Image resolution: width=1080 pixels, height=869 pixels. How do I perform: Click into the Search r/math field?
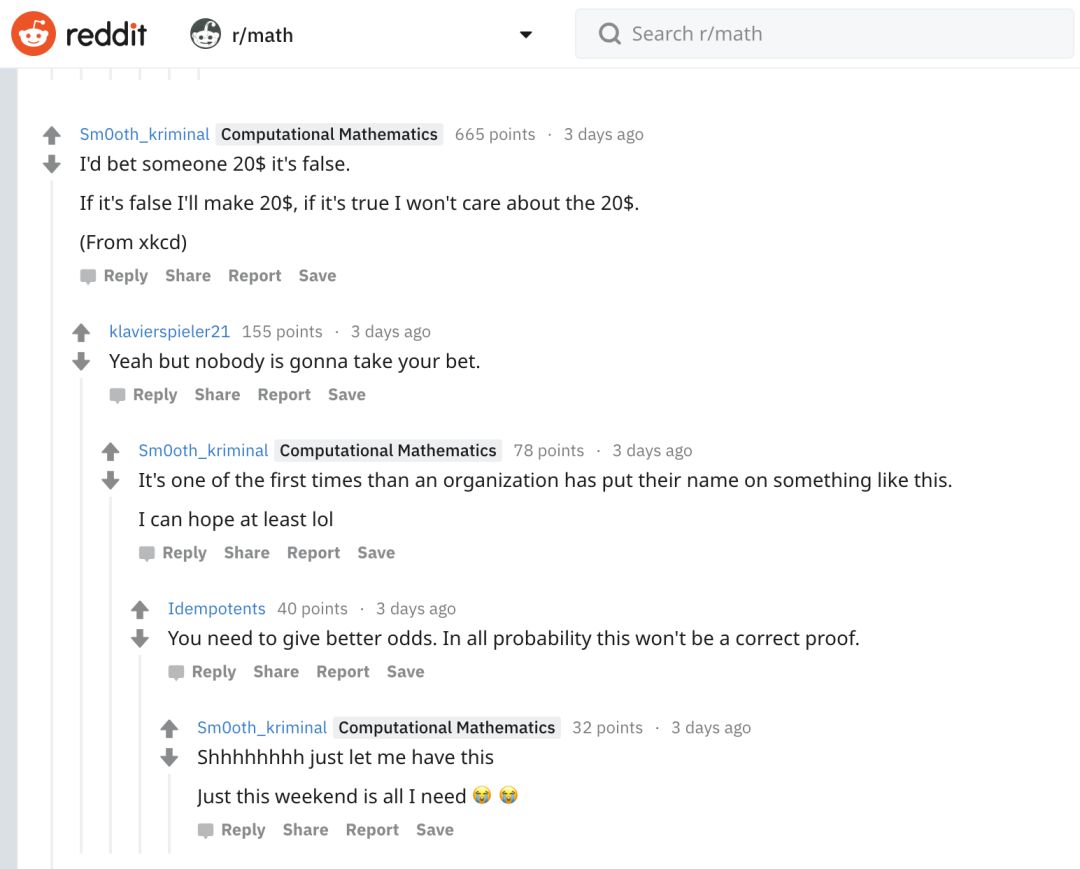(x=824, y=34)
